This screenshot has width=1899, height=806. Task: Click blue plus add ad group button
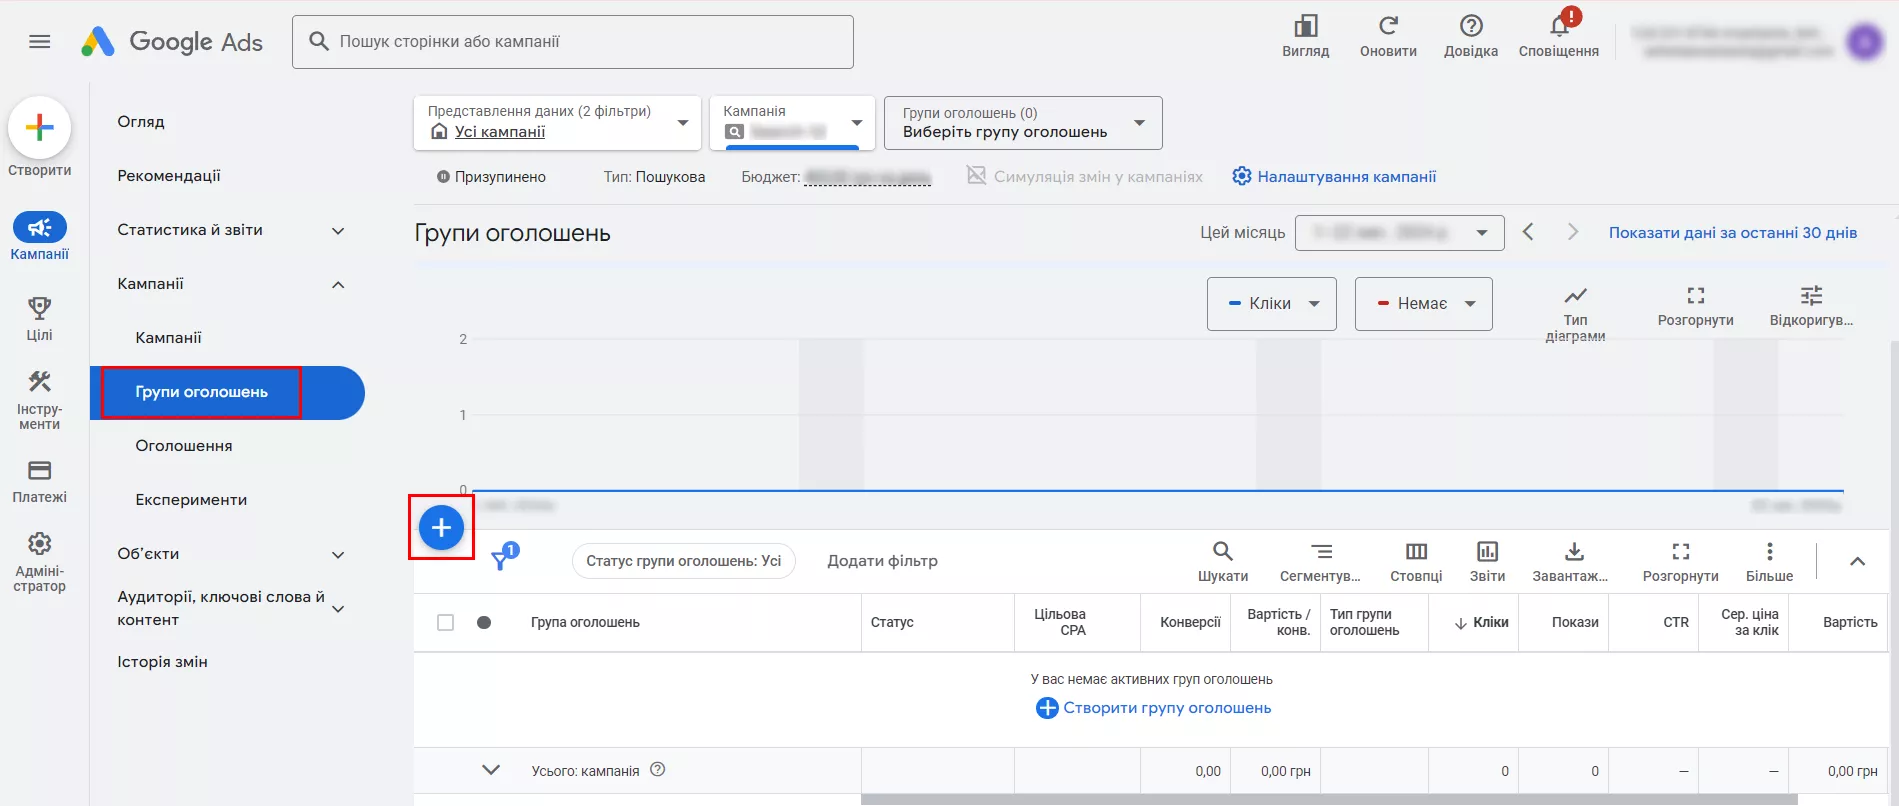(x=441, y=527)
